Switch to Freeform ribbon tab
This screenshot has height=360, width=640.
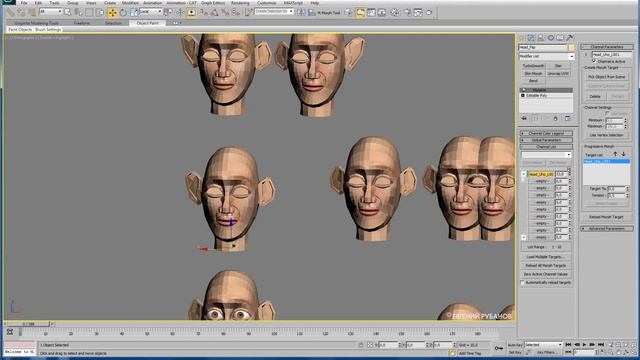pos(82,23)
